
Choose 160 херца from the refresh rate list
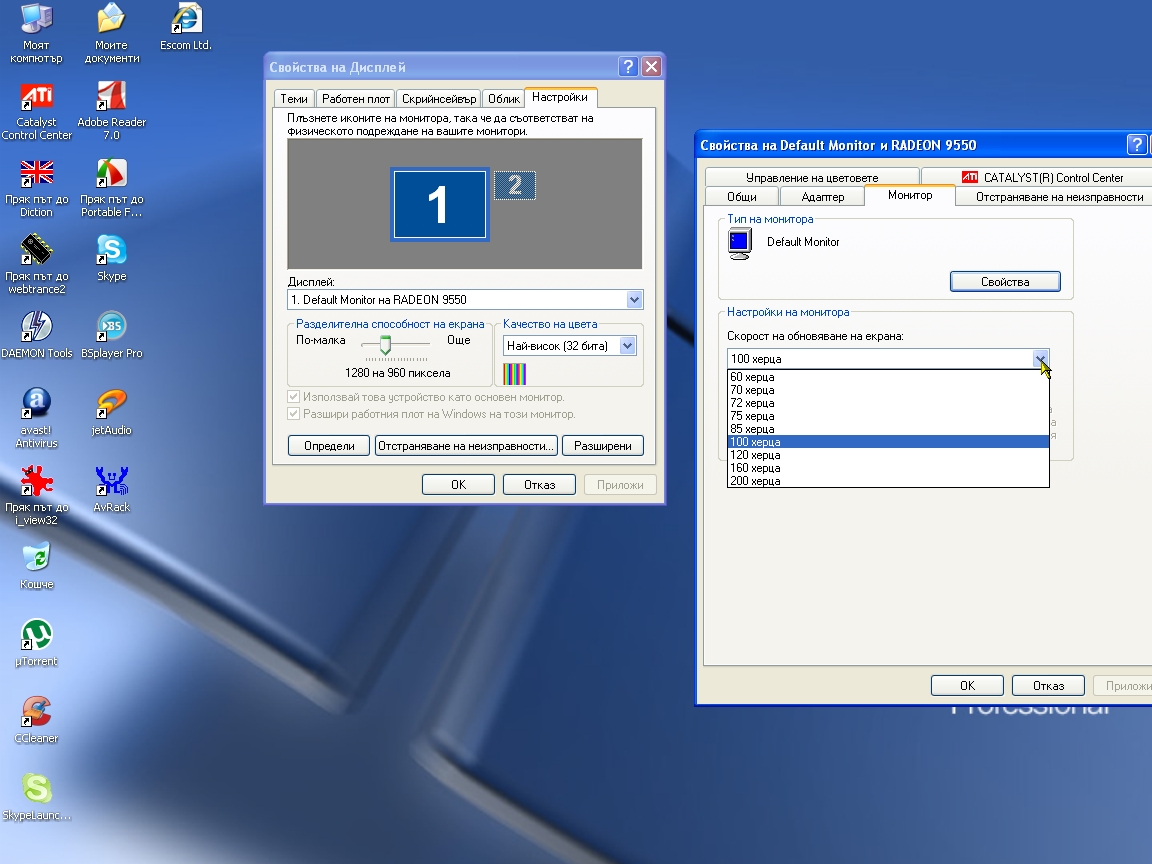point(888,468)
